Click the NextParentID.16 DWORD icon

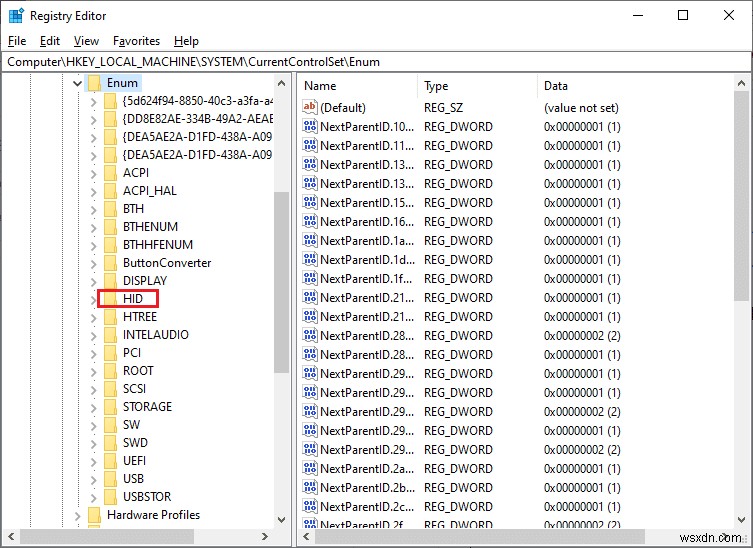tap(310, 221)
